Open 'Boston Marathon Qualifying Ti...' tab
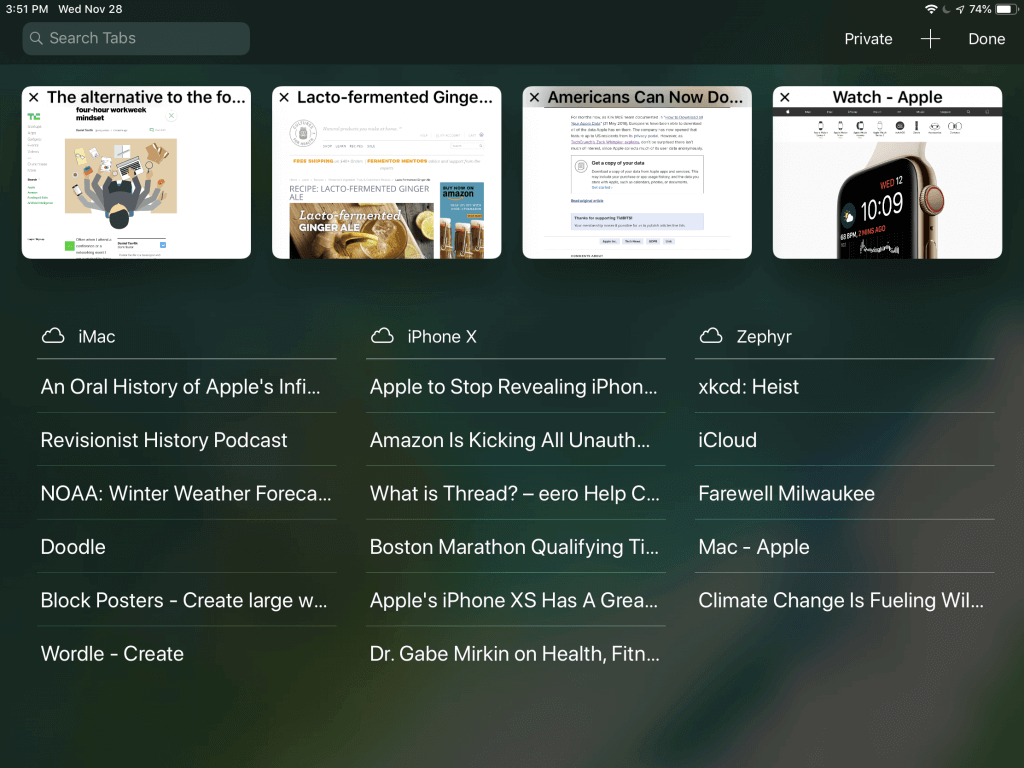 [x=516, y=547]
